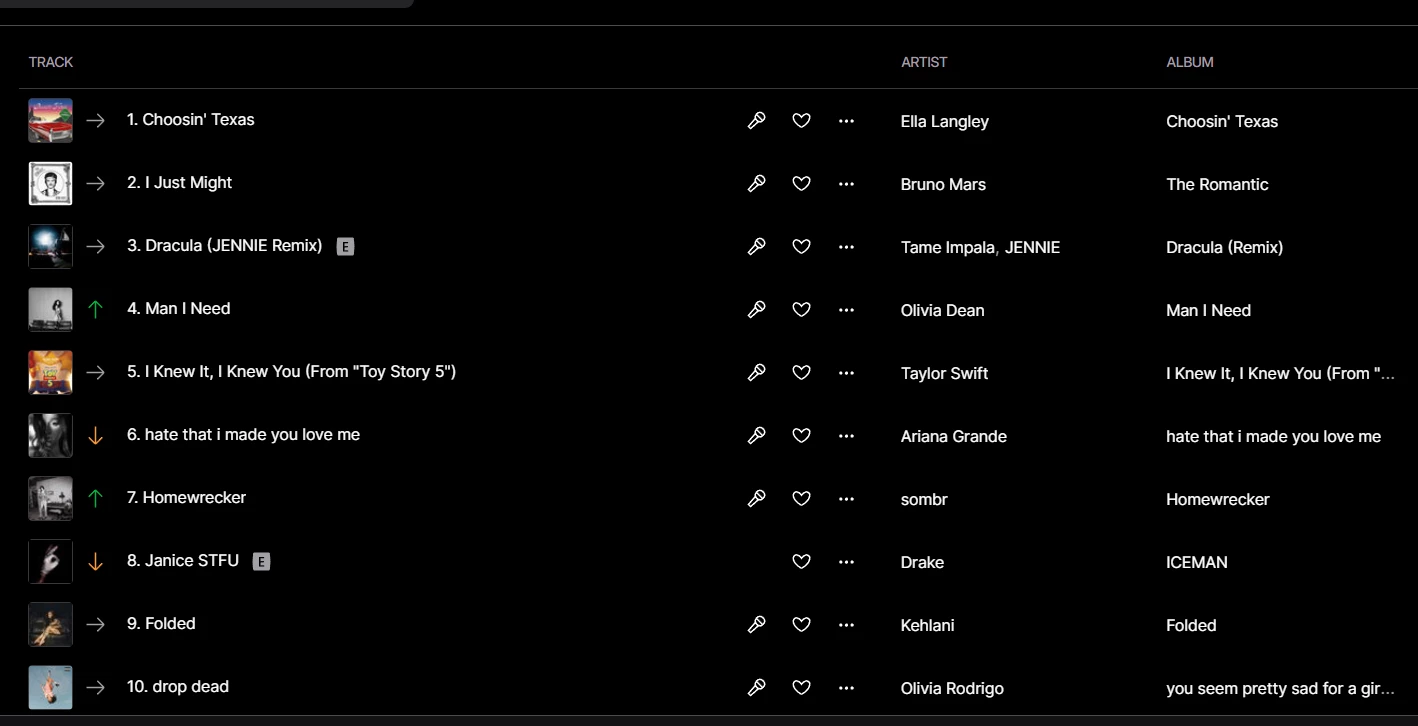Select track title "4. Man I Need"
Image resolution: width=1418 pixels, height=726 pixels.
[x=179, y=309]
